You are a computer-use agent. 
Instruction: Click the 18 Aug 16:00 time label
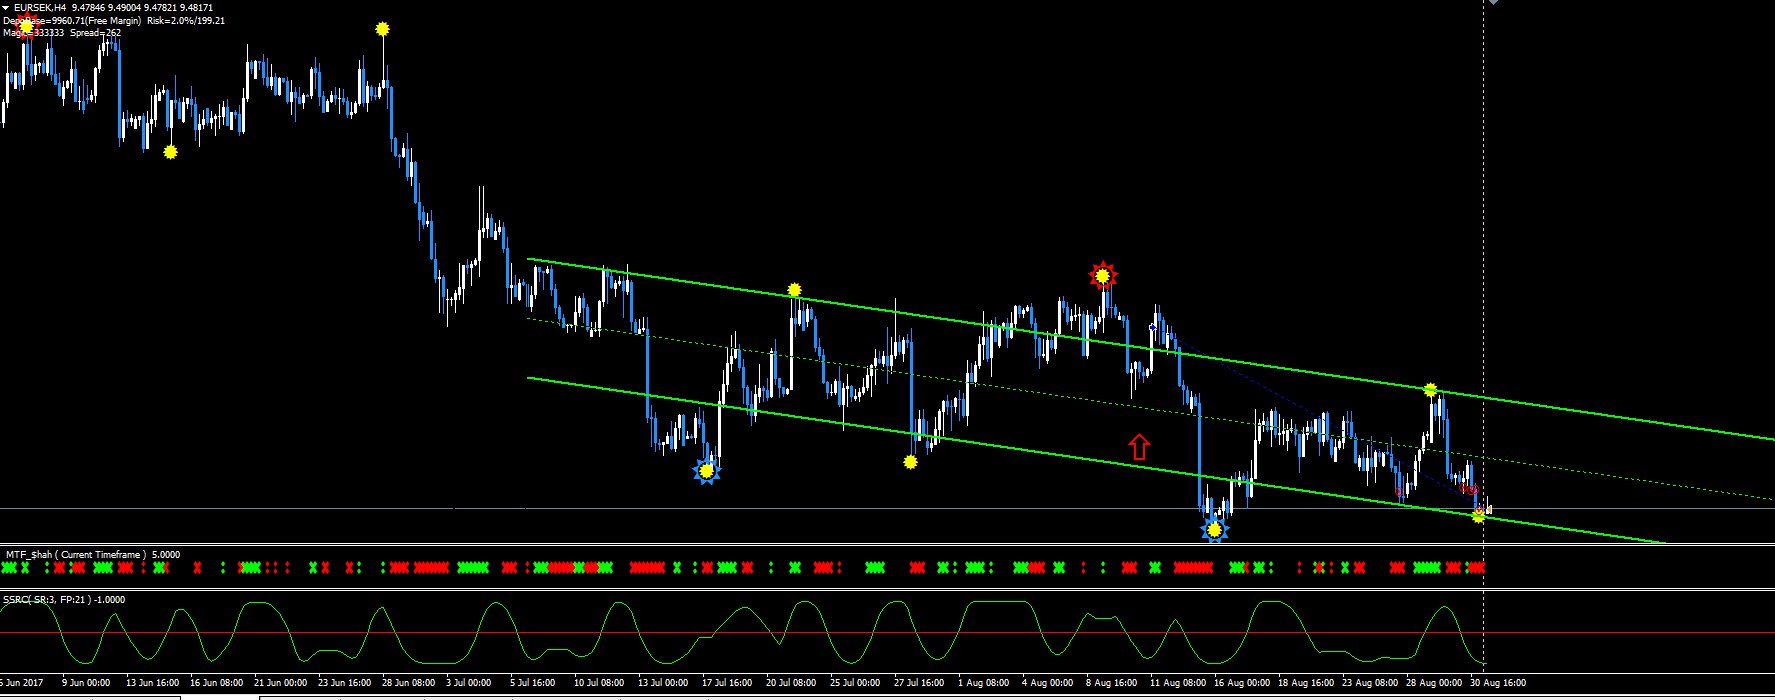coord(1306,683)
